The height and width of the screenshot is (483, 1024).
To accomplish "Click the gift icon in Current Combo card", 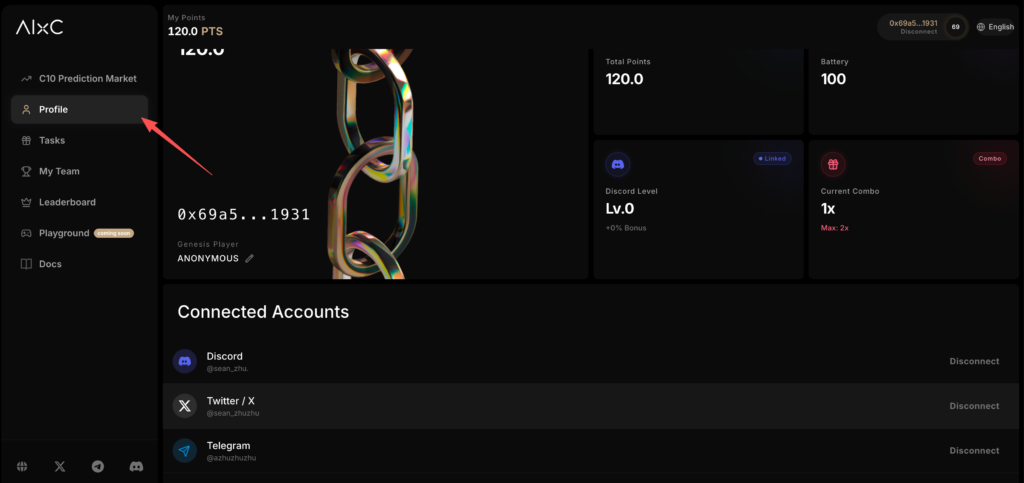I will pos(833,164).
